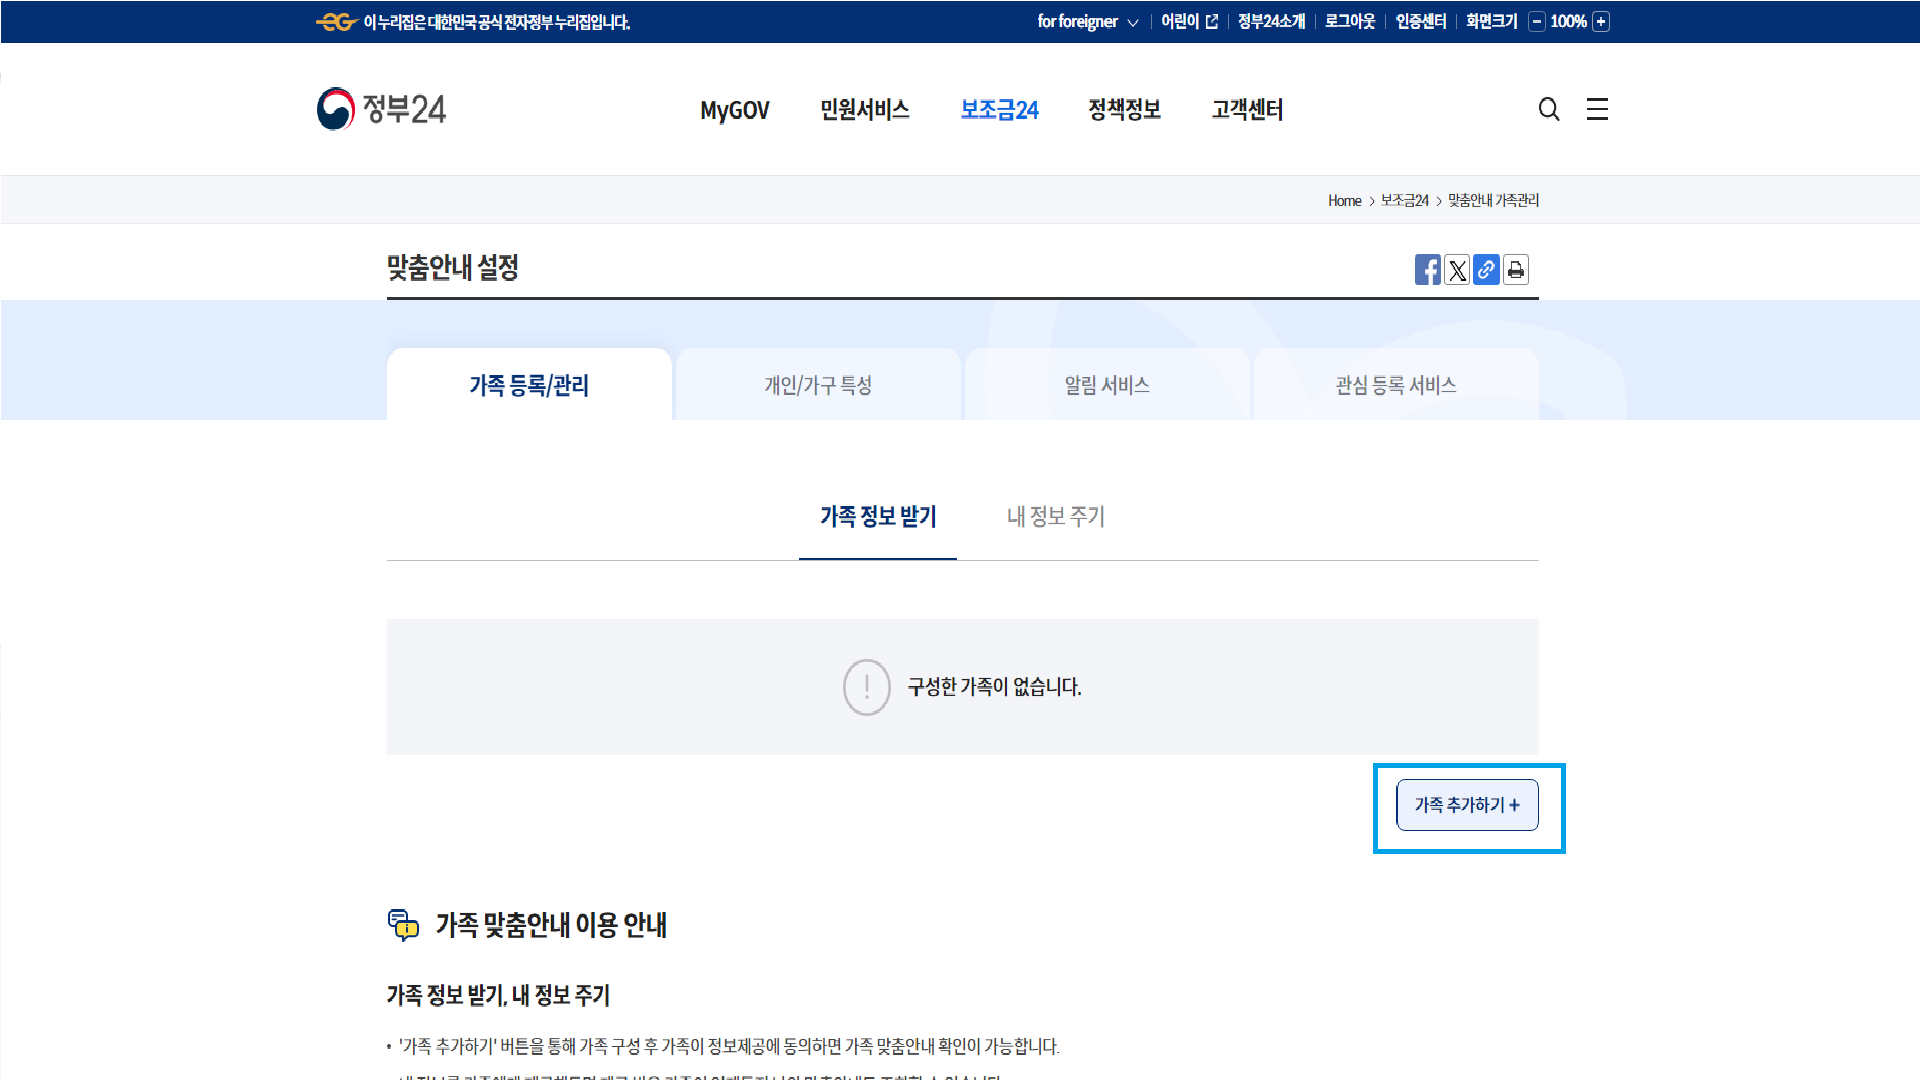The image size is (1920, 1080).
Task: Click the 가족 추가하기 button
Action: click(1467, 805)
